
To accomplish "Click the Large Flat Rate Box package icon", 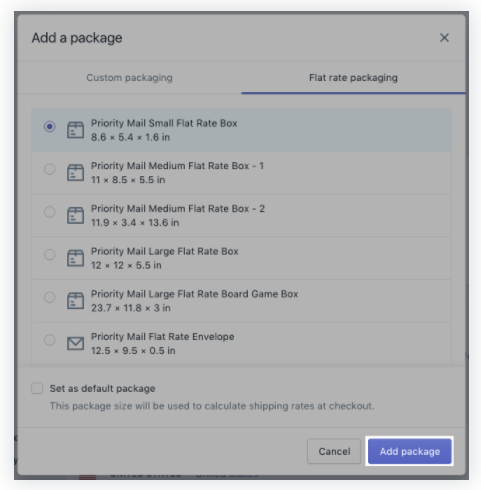I will coord(75,258).
